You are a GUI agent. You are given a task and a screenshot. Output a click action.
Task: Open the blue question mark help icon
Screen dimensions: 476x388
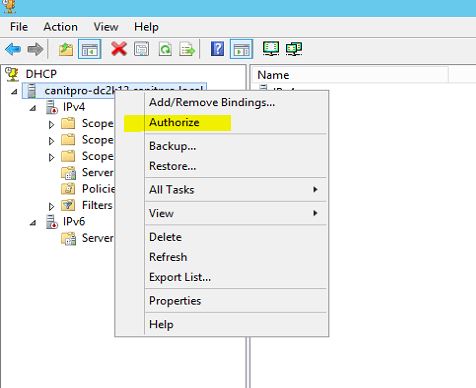217,49
